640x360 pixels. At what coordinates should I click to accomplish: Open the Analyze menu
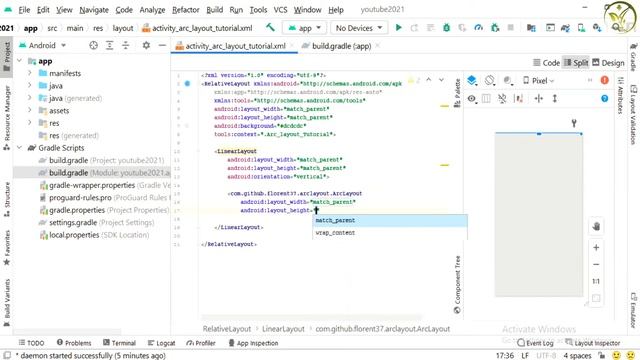(152, 9)
